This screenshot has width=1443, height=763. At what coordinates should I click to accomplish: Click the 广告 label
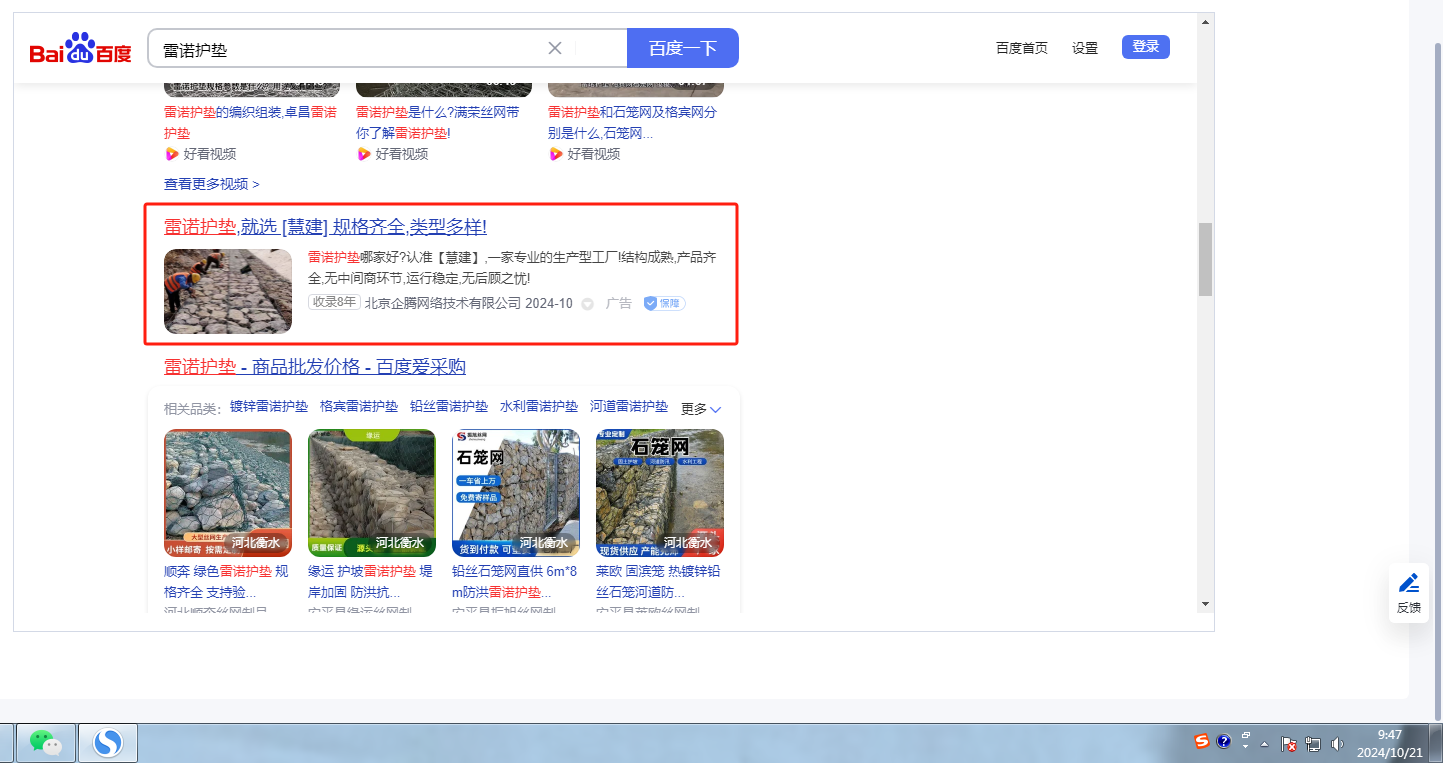619,303
